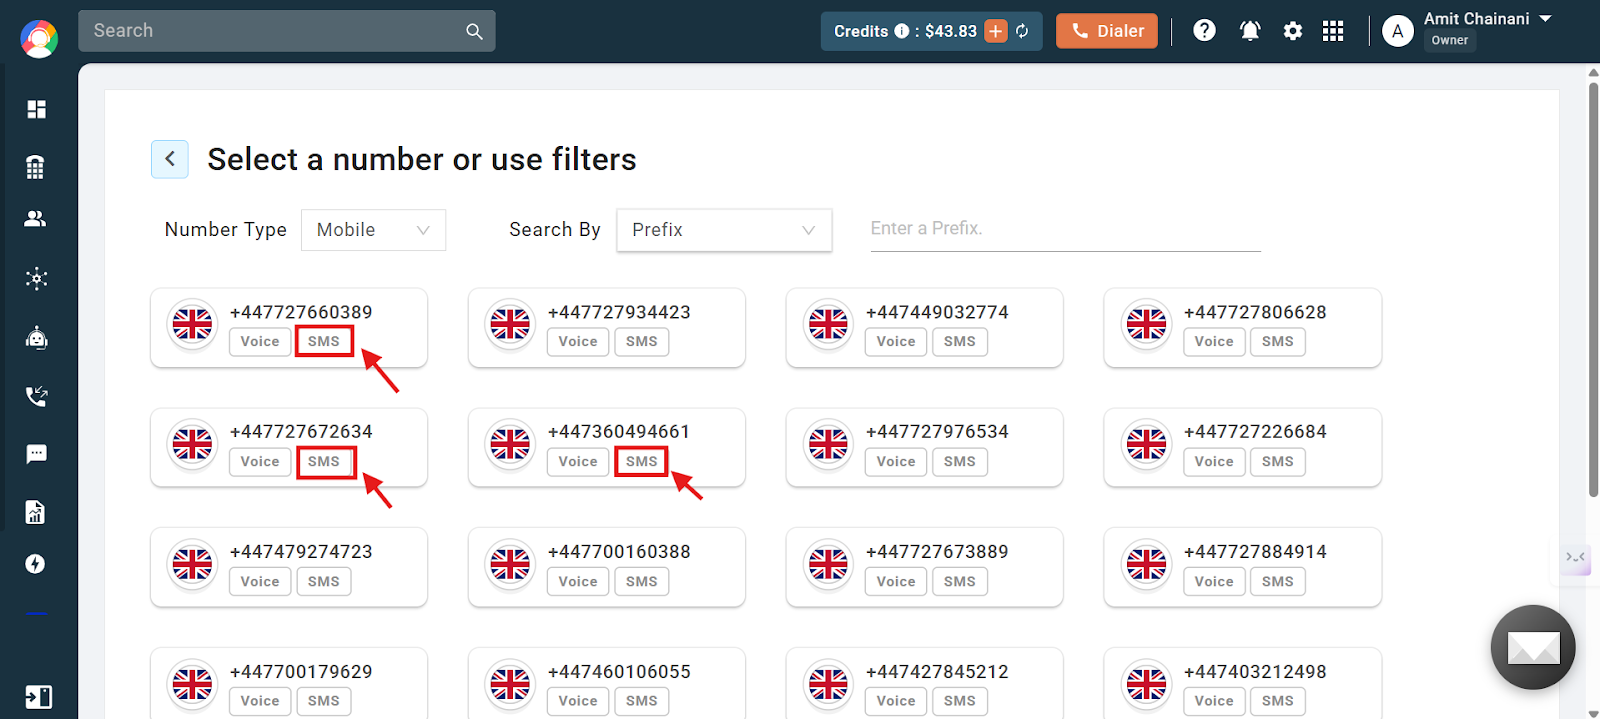
Task: Click the credits info icon
Action: coord(902,31)
